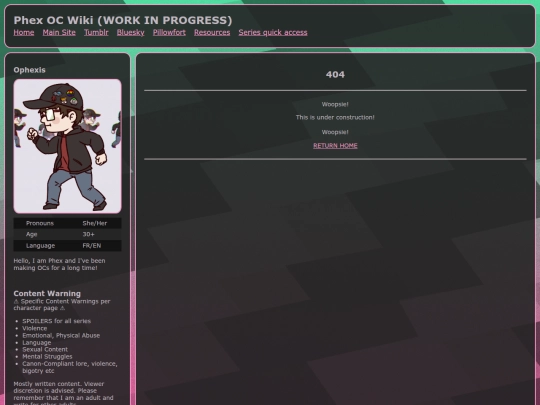Click the 'Mental Struggles' list item
Image resolution: width=540 pixels, height=405 pixels.
(x=47, y=356)
